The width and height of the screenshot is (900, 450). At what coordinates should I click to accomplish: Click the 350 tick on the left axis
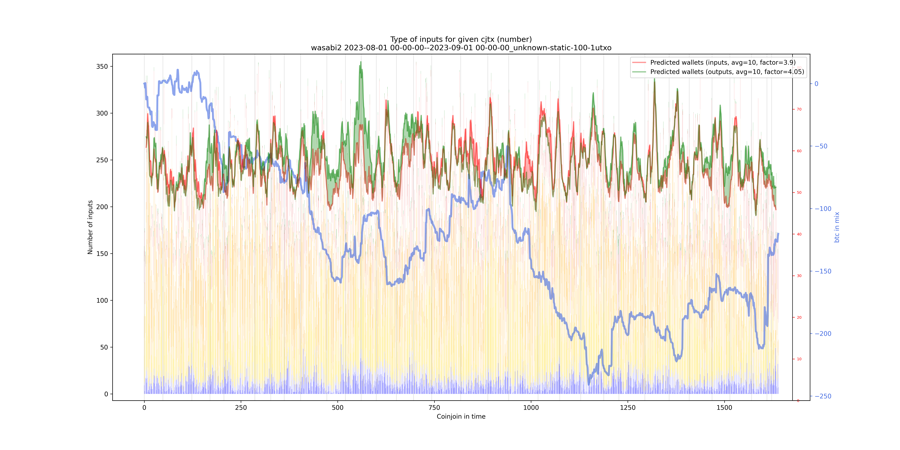(x=103, y=66)
